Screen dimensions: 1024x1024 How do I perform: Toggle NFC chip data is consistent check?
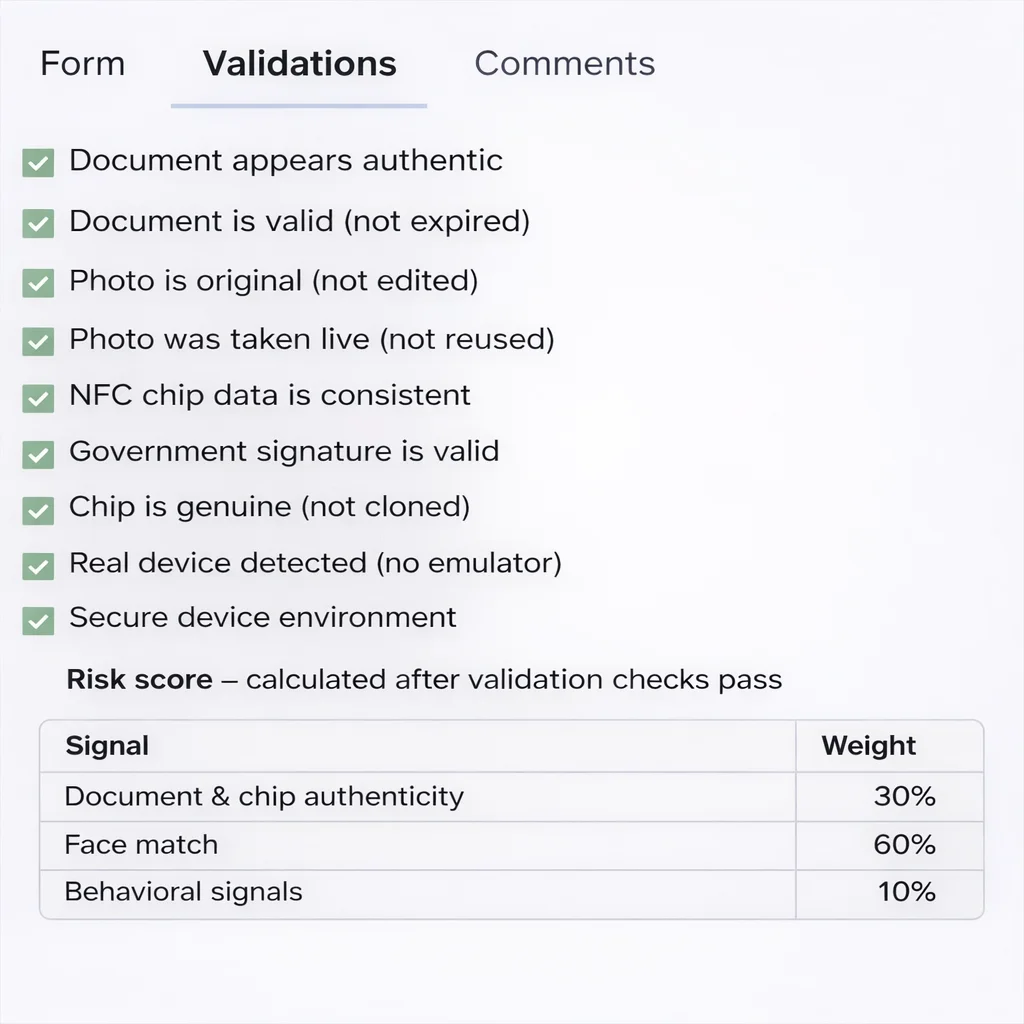pos(37,398)
